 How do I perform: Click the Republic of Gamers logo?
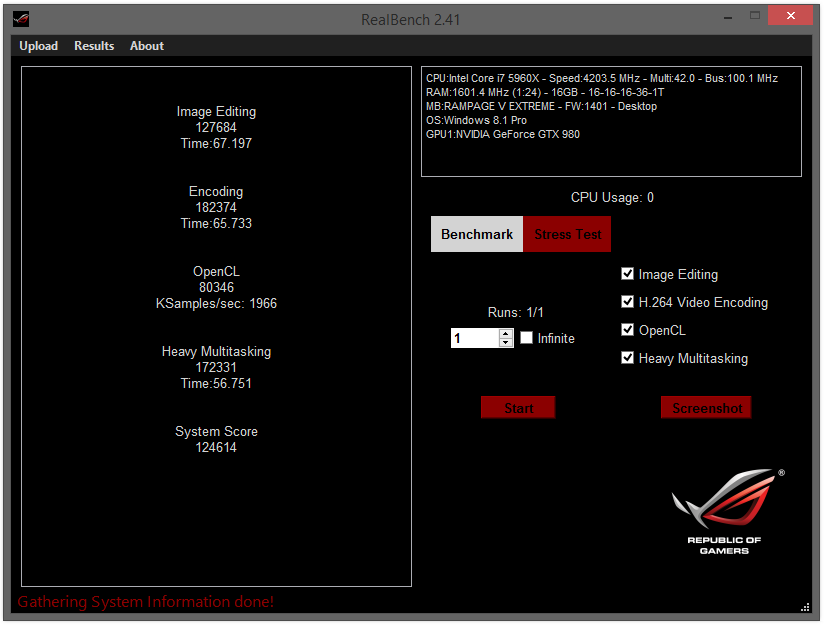[726, 511]
